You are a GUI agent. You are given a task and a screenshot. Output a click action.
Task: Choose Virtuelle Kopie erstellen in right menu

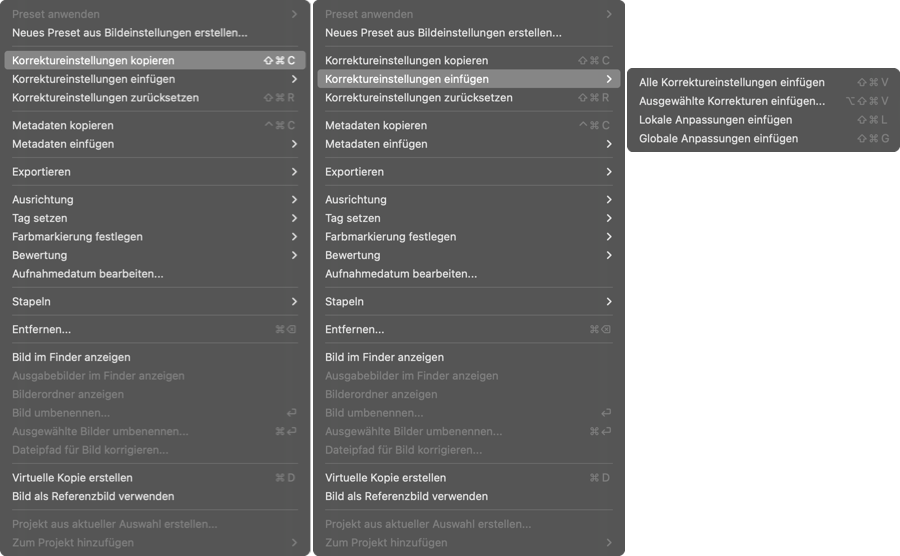(x=468, y=477)
